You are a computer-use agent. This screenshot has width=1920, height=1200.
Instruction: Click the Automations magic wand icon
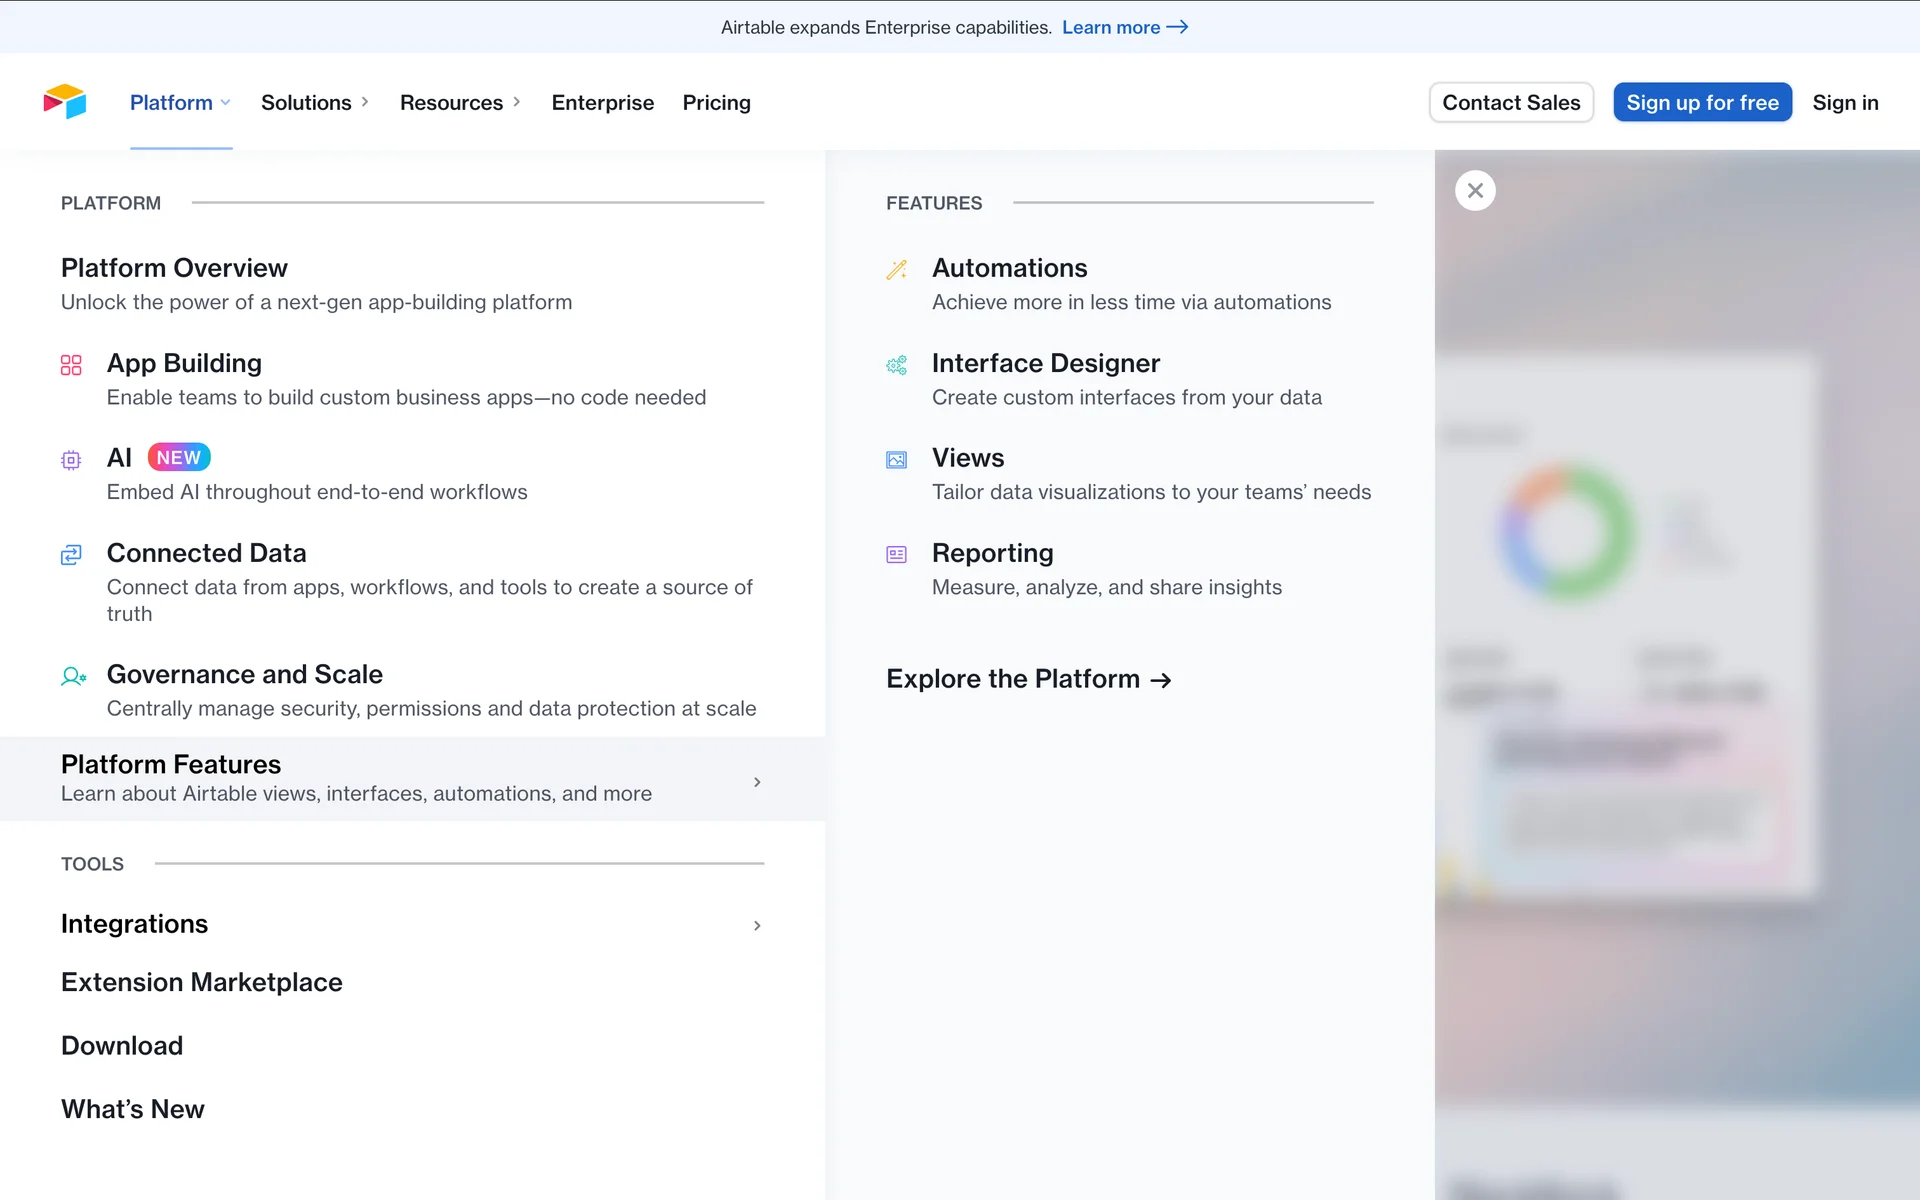pos(896,270)
